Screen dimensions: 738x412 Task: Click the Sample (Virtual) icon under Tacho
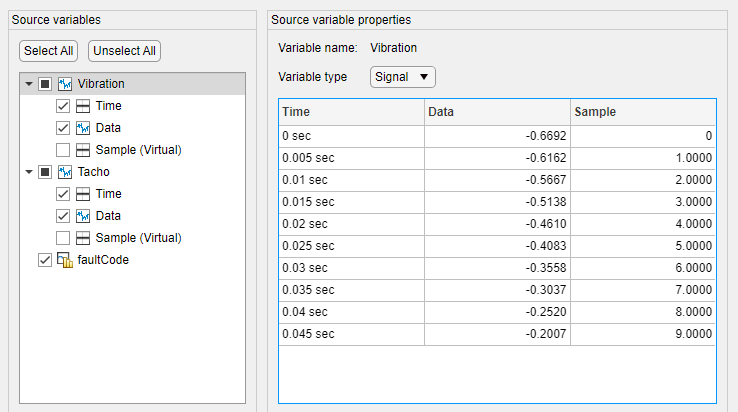[83, 238]
